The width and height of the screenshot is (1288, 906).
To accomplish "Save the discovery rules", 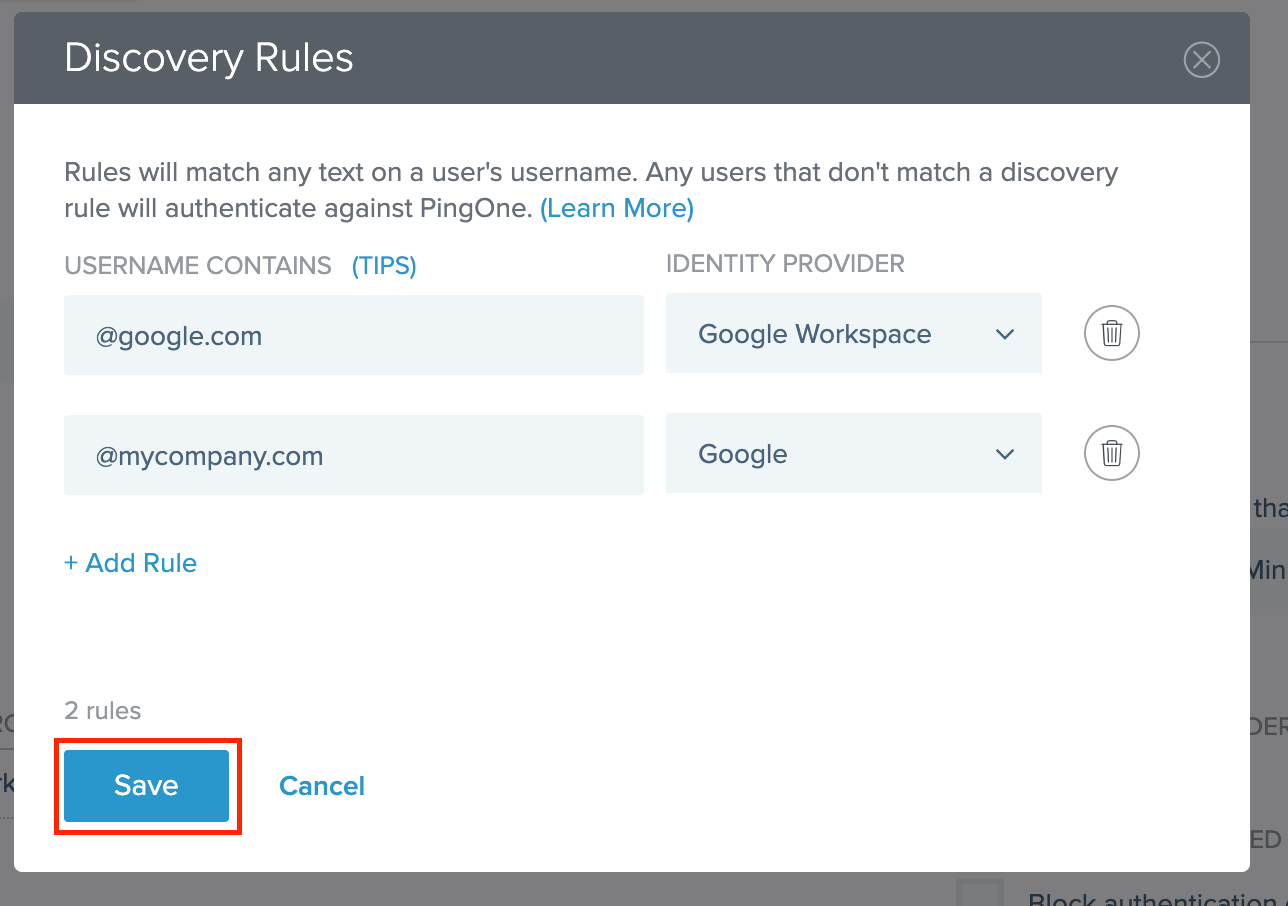I will click(x=147, y=786).
